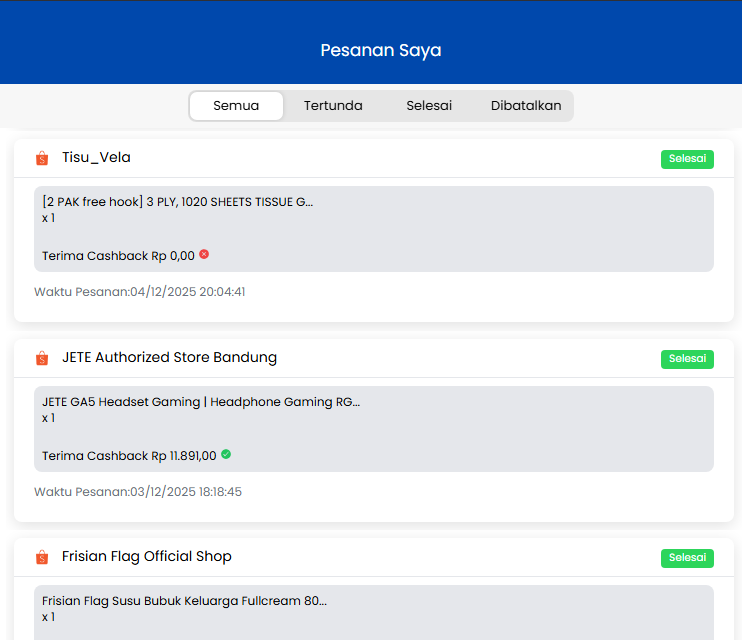Click the Selesai badge on the Tisu_Vela order

(x=687, y=159)
